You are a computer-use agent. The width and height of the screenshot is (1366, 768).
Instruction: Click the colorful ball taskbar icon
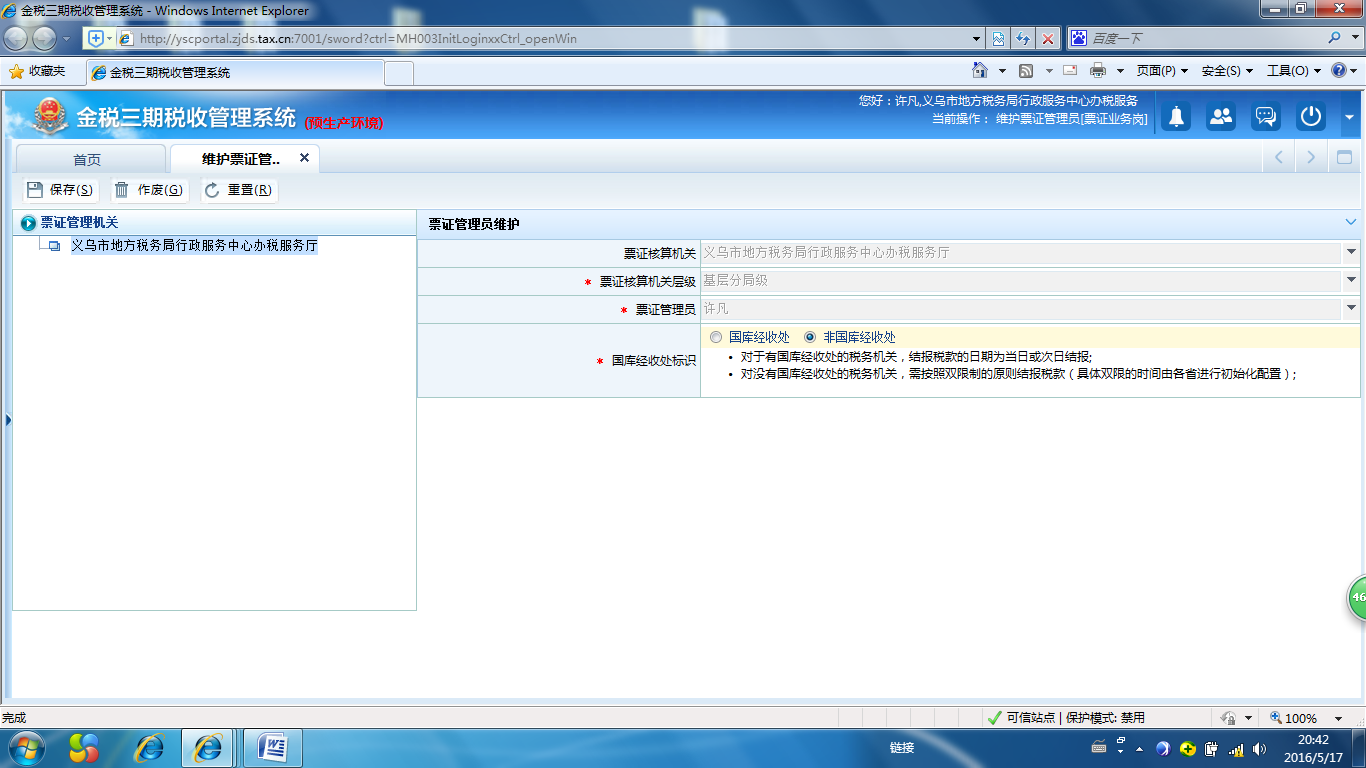point(84,748)
